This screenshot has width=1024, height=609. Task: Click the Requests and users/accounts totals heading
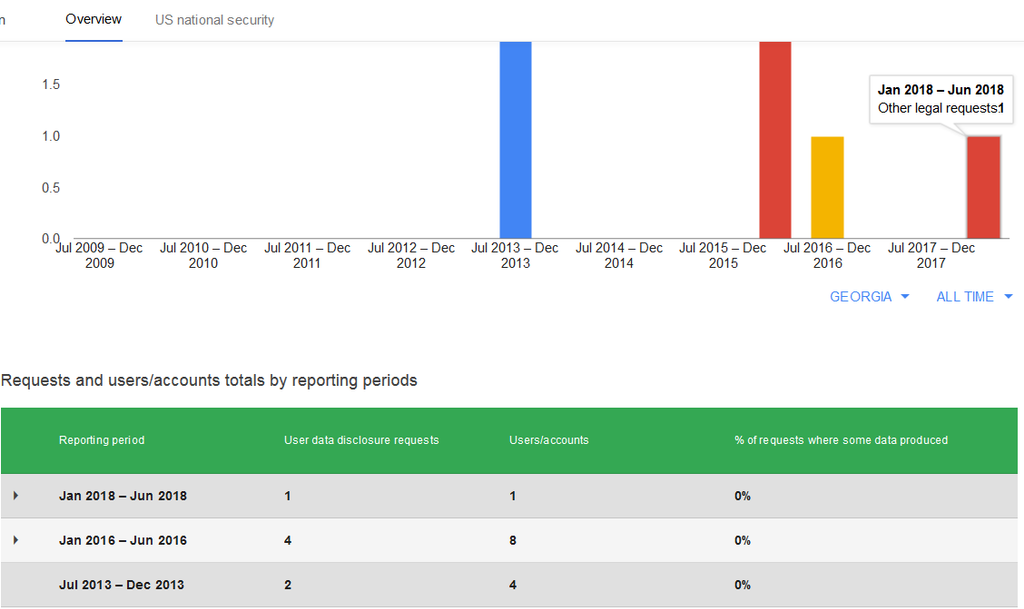[209, 381]
